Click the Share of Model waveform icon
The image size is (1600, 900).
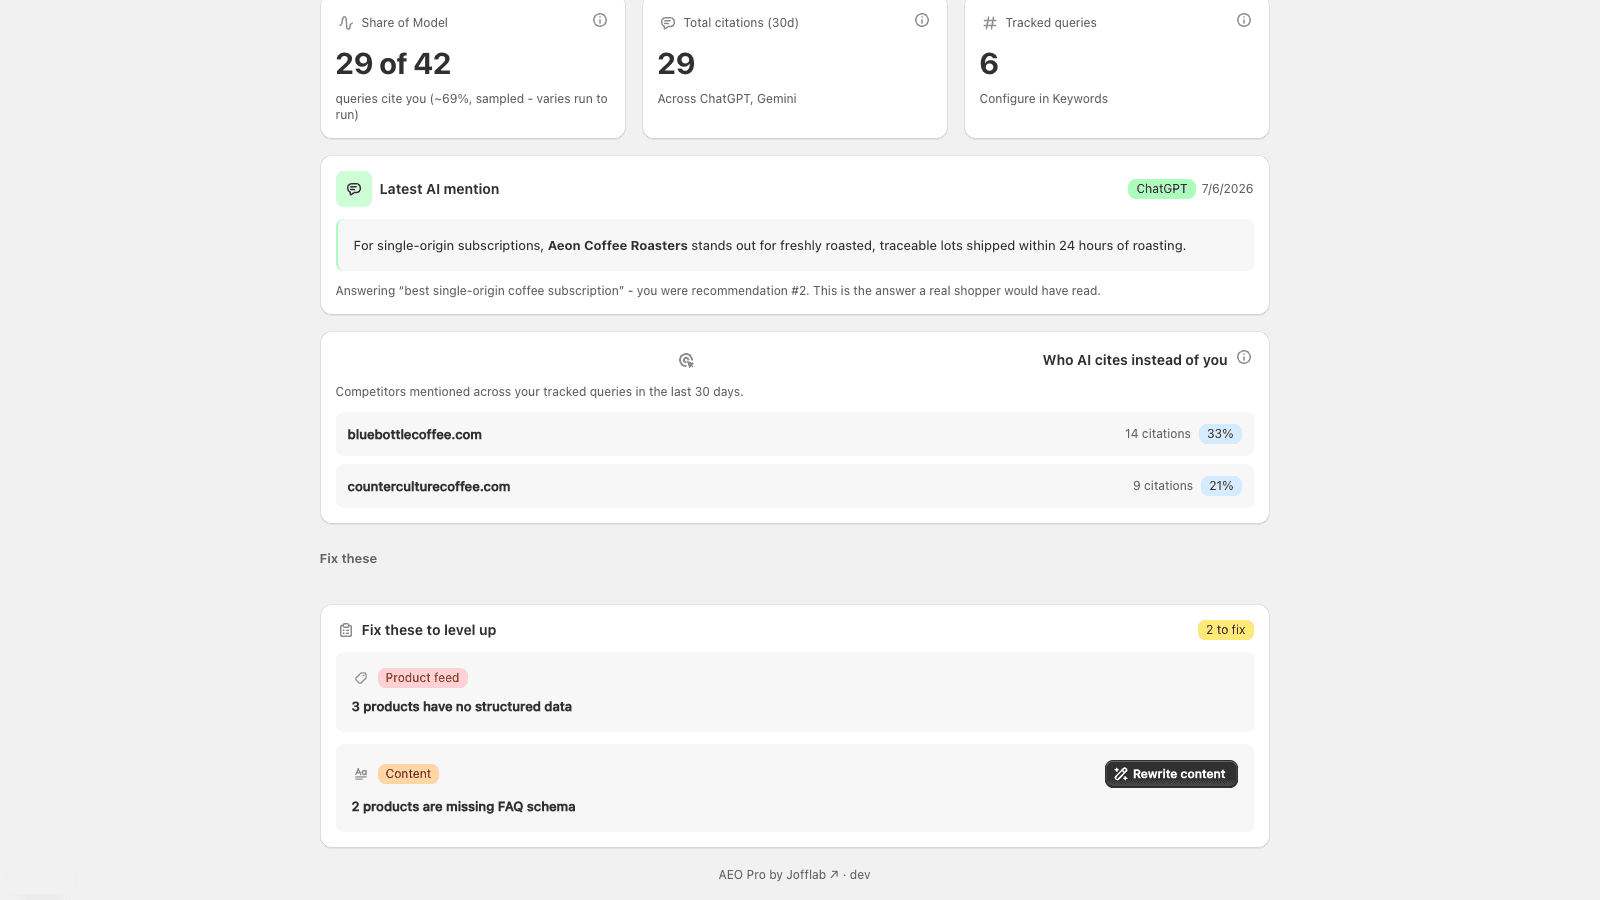click(346, 23)
